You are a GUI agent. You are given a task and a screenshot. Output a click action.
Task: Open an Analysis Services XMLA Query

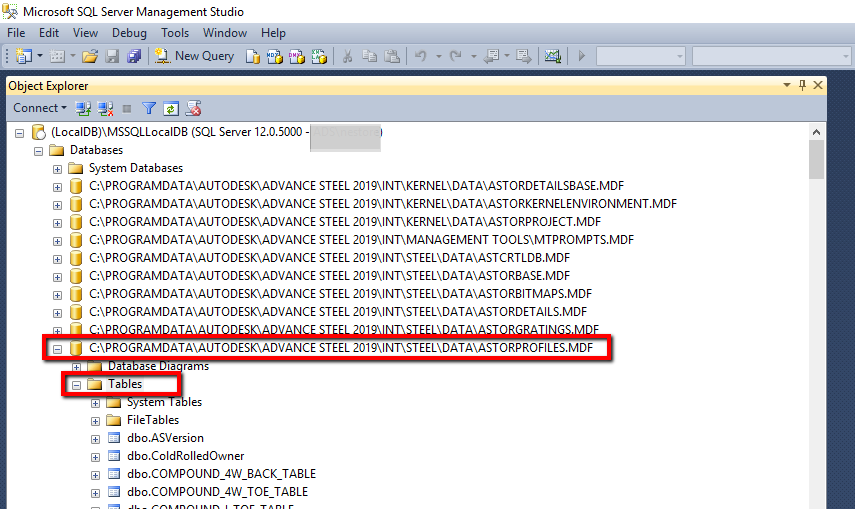(319, 56)
